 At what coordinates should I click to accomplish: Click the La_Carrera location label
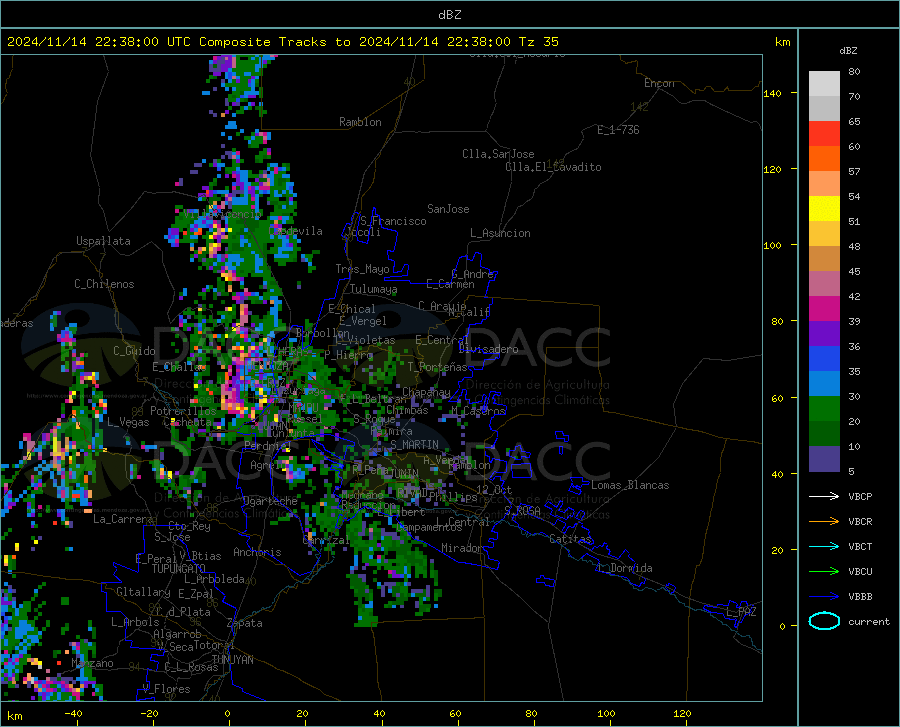tap(123, 519)
